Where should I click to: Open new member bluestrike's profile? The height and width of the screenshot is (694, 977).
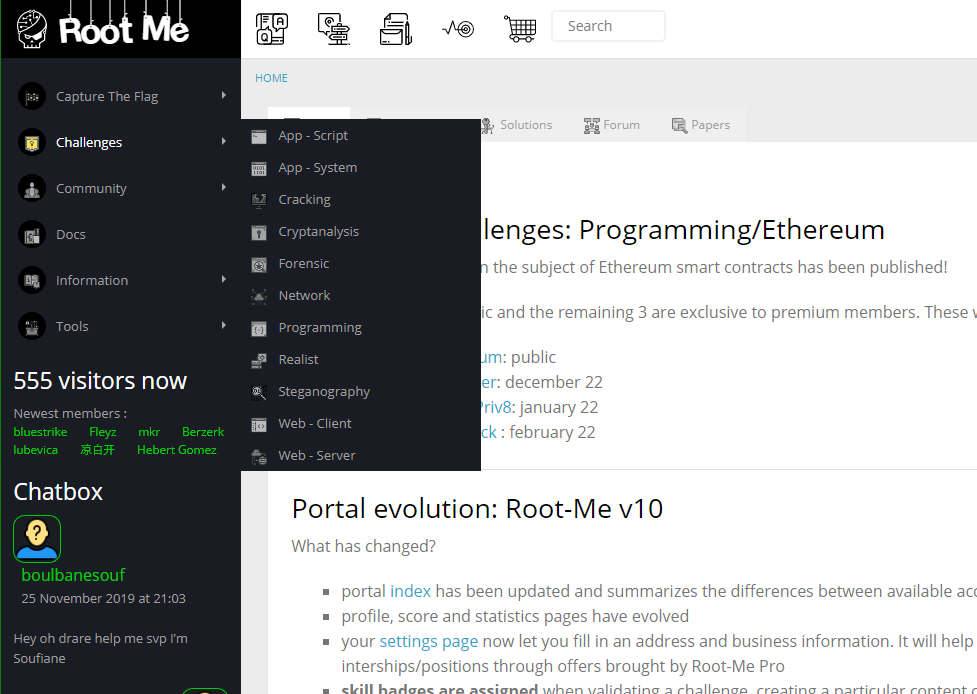click(41, 432)
